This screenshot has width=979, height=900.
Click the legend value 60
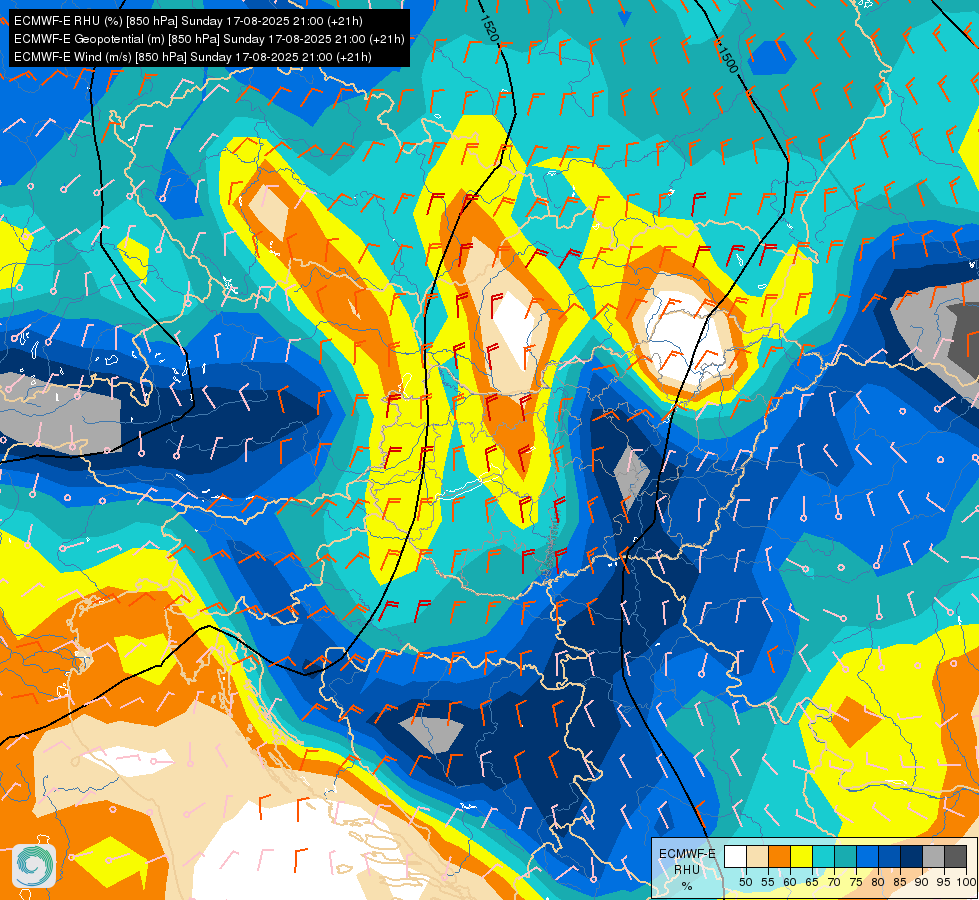tap(790, 882)
